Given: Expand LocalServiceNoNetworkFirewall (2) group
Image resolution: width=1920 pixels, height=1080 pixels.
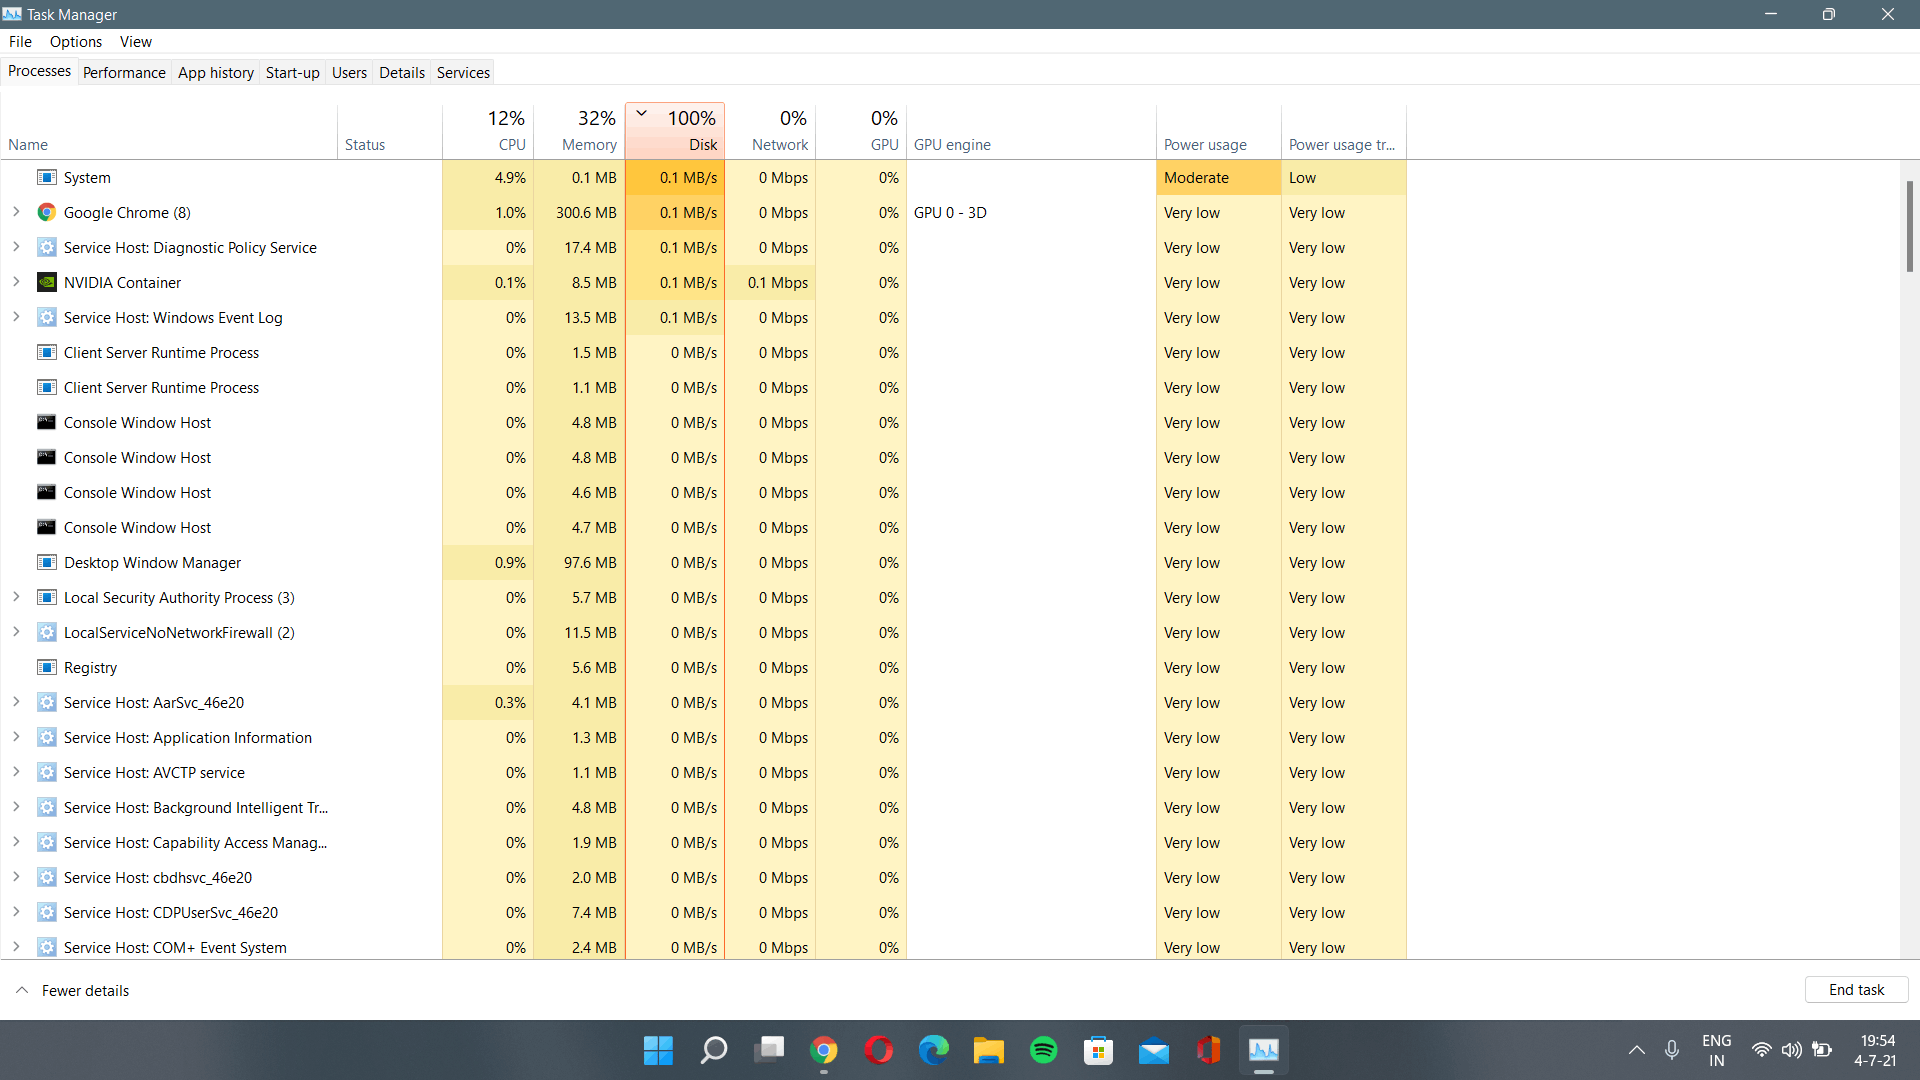Looking at the screenshot, I should click(16, 632).
